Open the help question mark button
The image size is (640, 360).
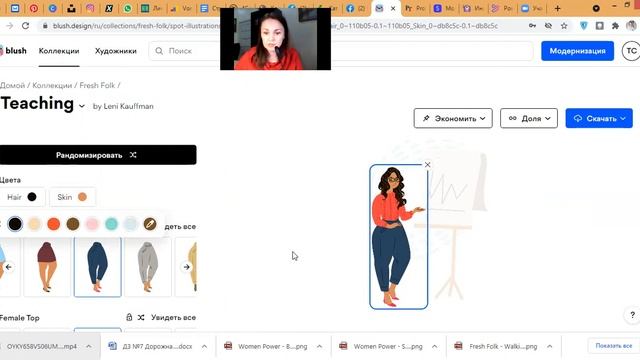[x=632, y=315]
